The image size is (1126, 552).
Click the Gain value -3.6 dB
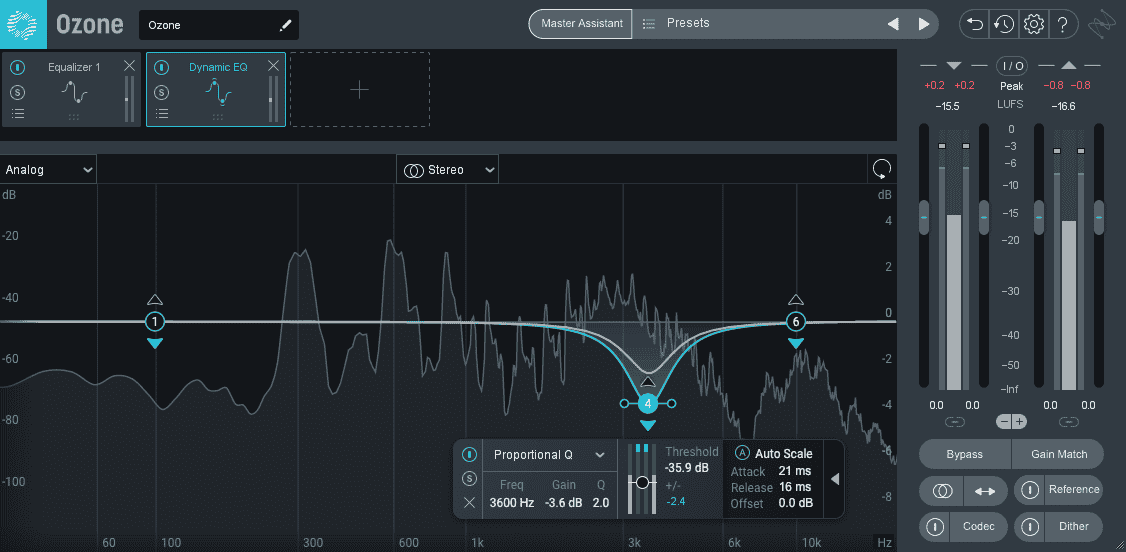click(x=564, y=503)
